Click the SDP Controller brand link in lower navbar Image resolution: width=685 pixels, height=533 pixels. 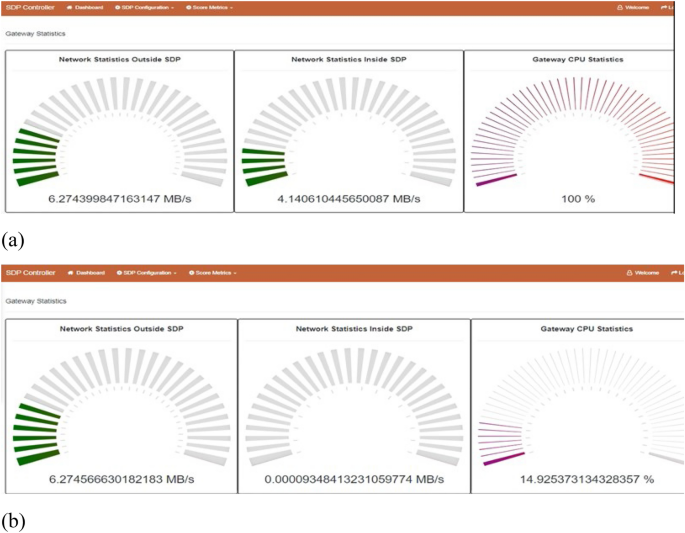(x=28, y=272)
